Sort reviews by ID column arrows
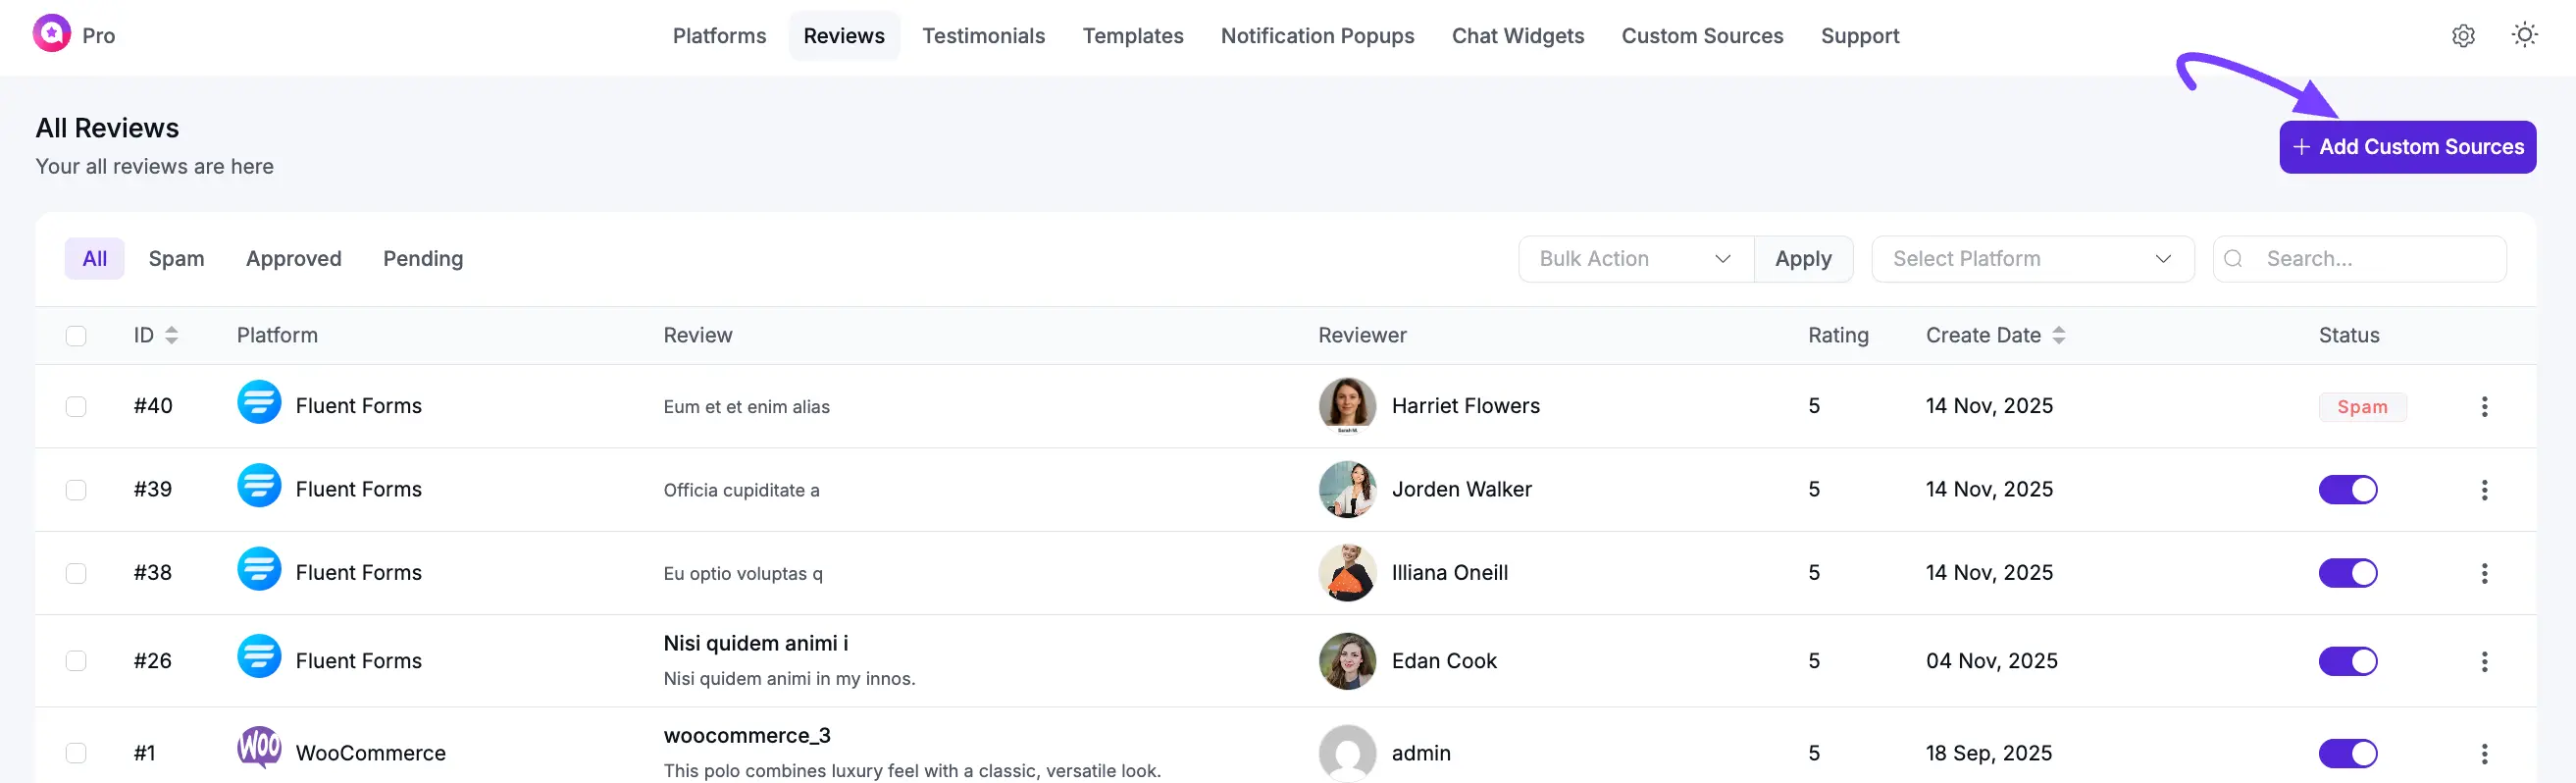 click(171, 336)
